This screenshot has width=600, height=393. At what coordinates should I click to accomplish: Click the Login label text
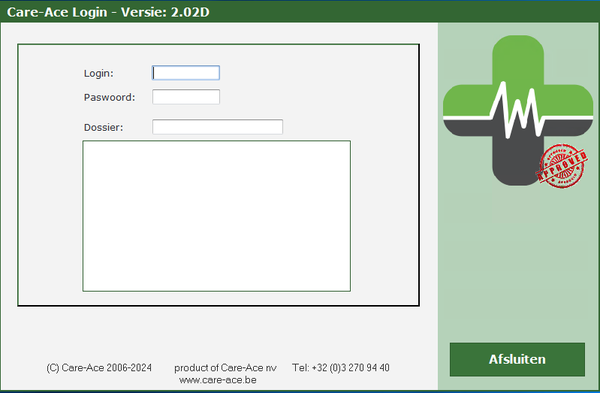pos(99,73)
